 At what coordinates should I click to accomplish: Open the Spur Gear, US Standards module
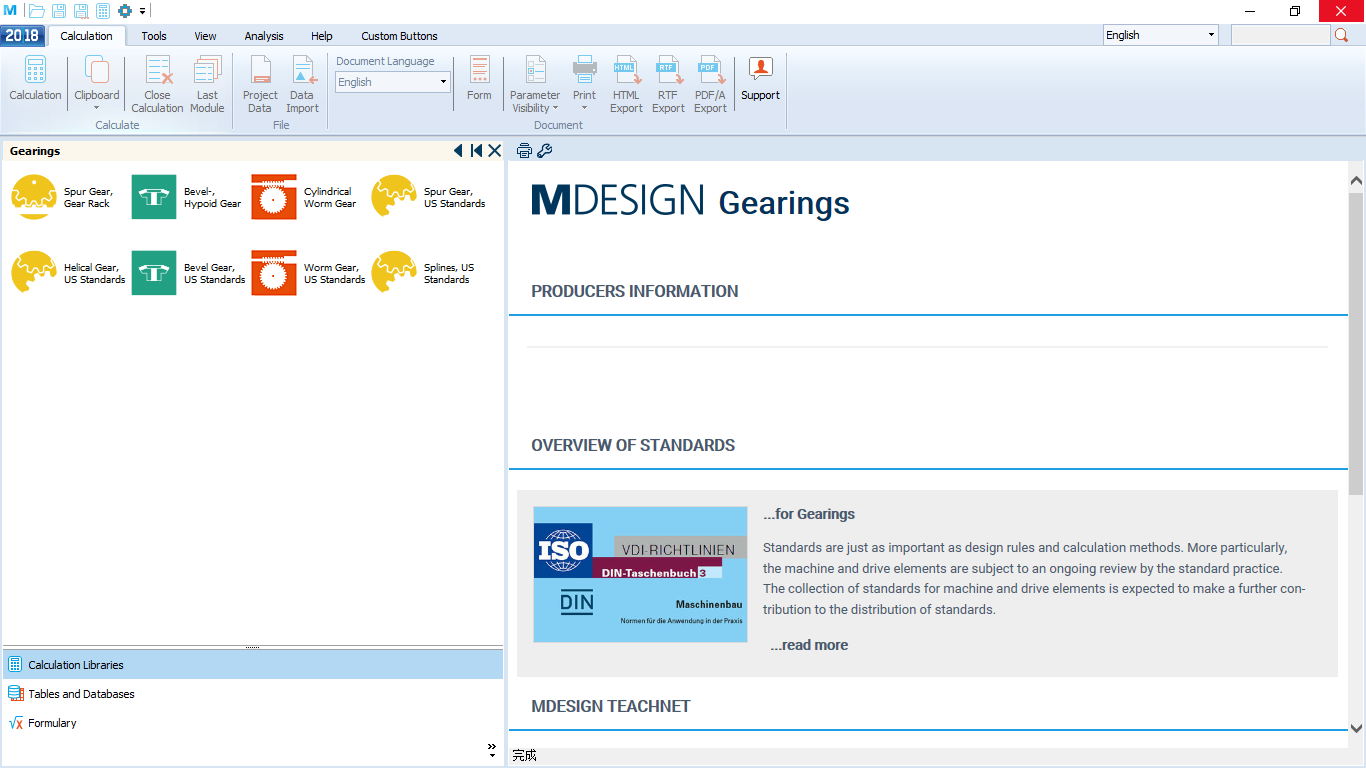coord(428,197)
